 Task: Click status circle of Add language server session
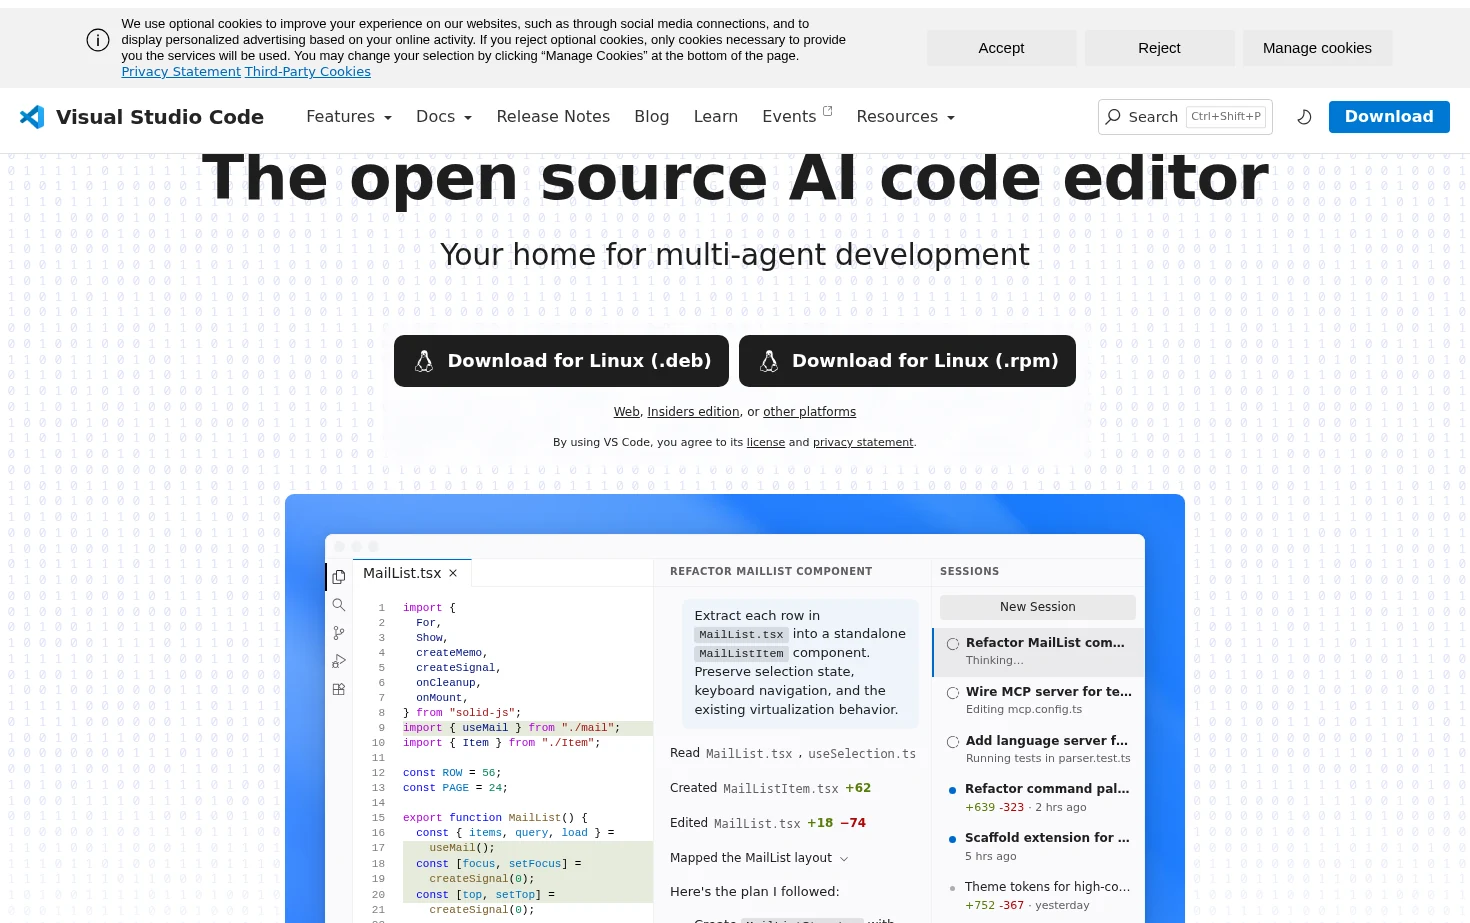click(953, 742)
